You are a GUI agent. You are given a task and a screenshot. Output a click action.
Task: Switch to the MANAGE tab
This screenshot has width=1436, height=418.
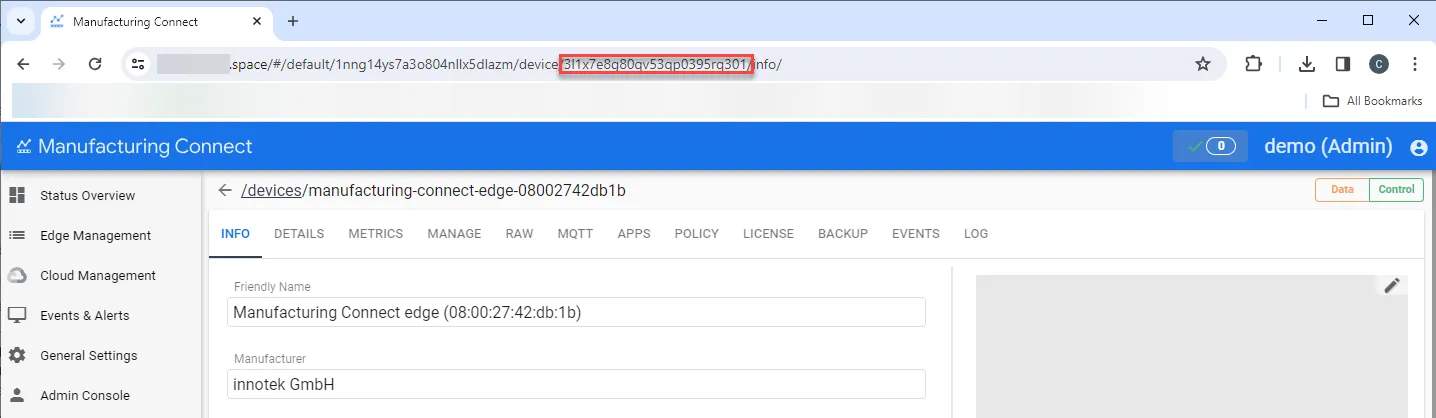454,234
